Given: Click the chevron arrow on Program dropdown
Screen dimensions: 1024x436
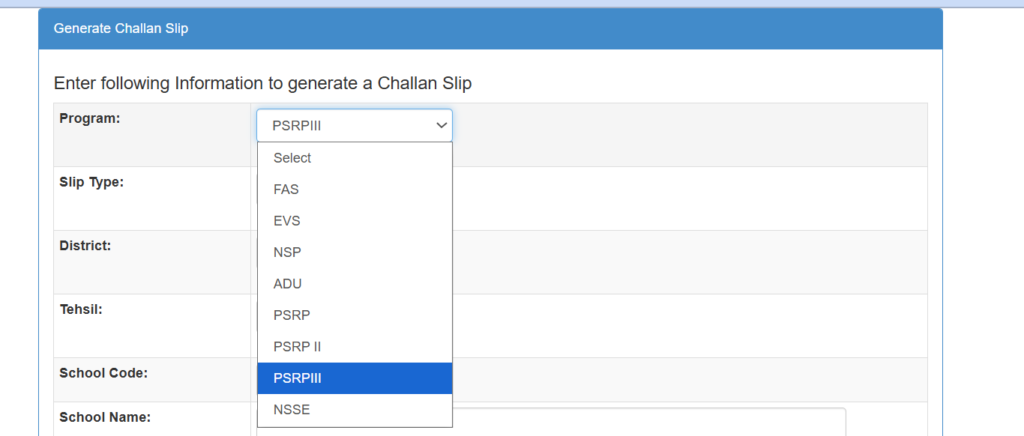Looking at the screenshot, I should pyautogui.click(x=441, y=126).
